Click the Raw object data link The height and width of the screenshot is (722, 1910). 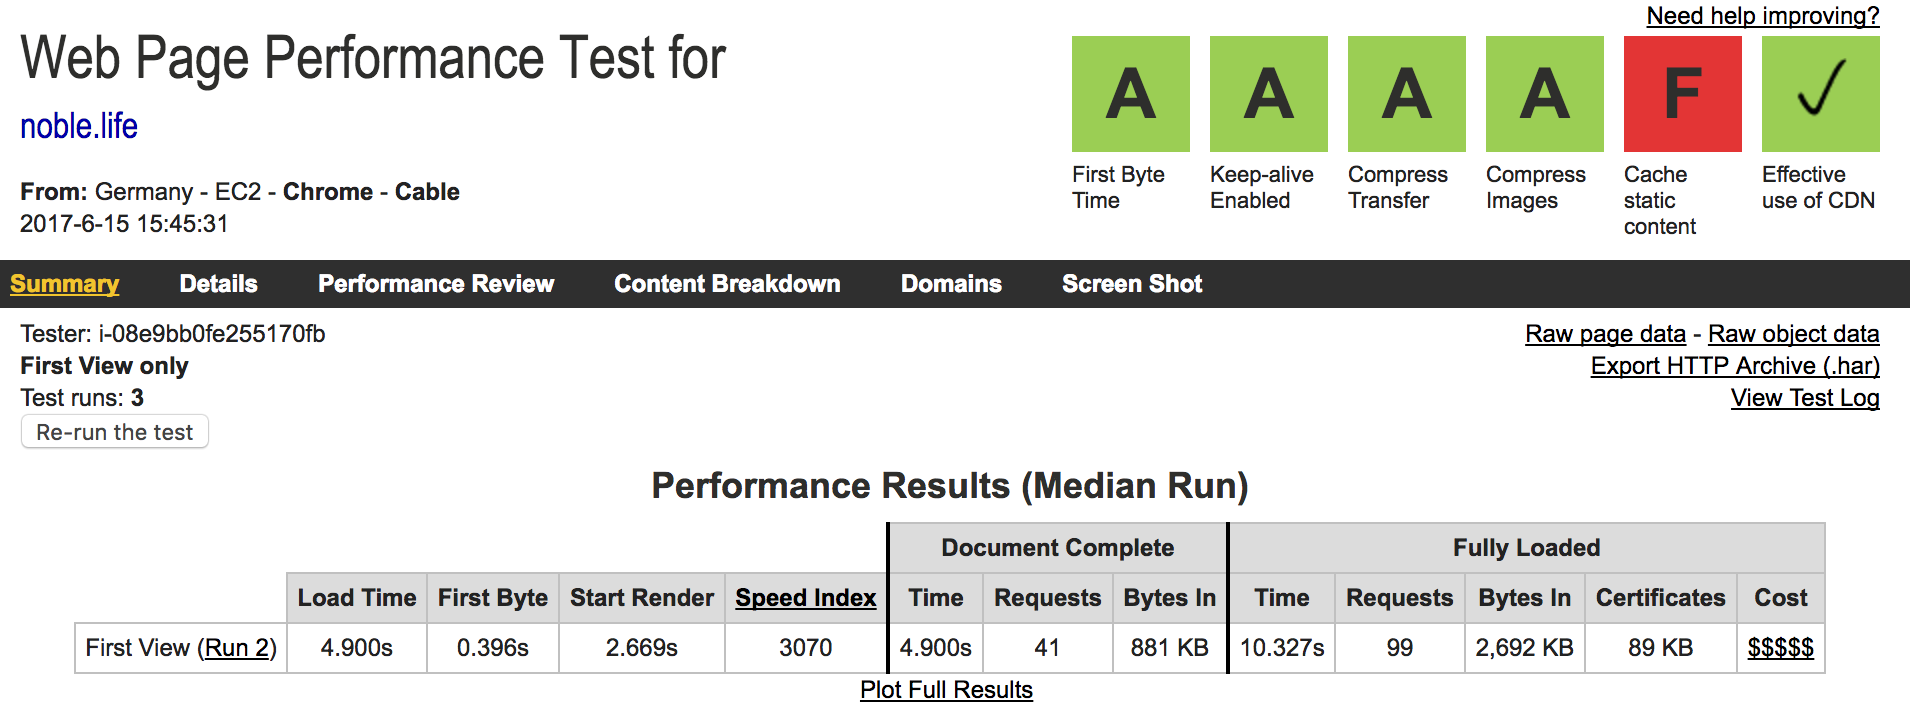point(1793,334)
